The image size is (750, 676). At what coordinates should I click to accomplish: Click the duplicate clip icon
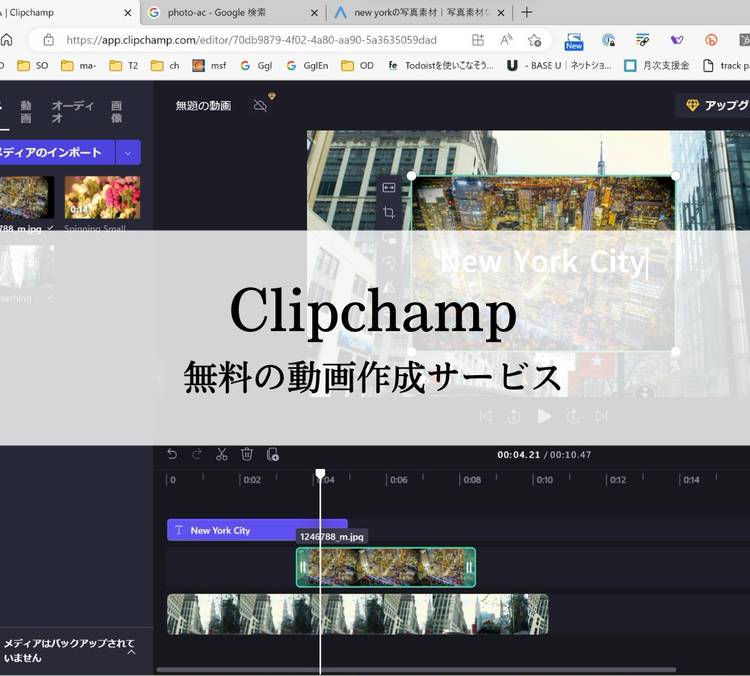[272, 454]
